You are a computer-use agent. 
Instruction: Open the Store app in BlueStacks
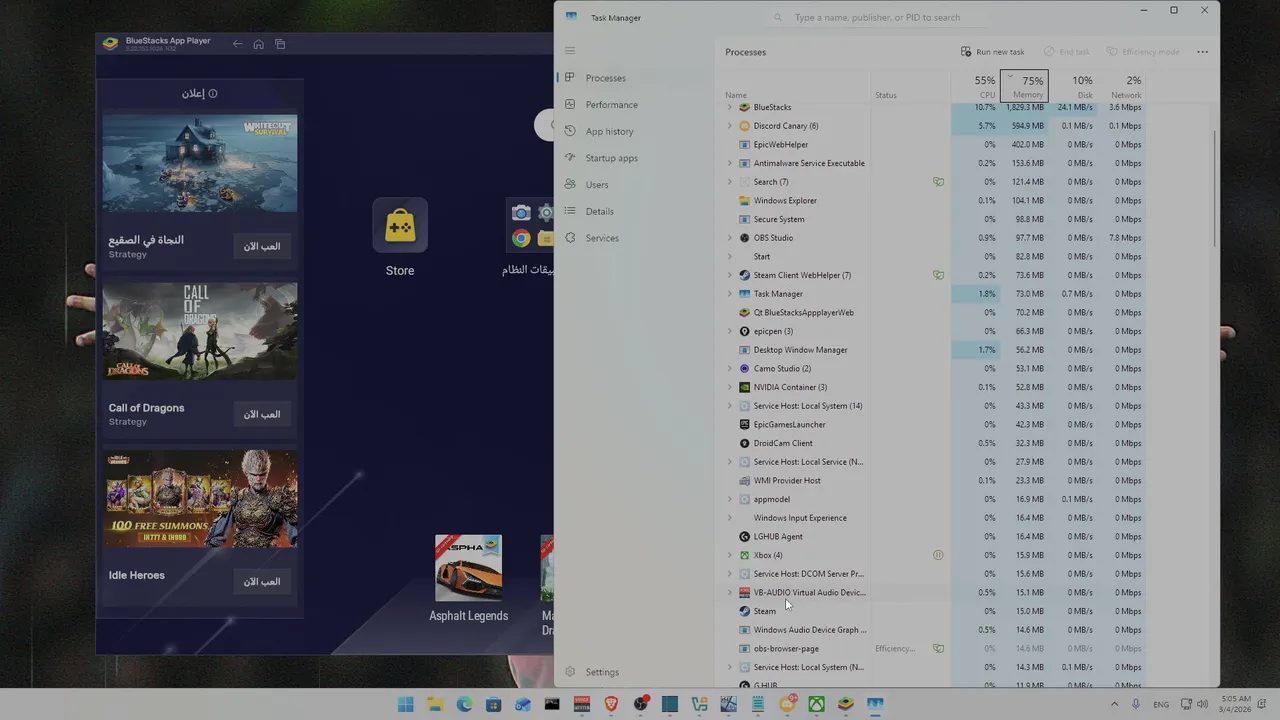400,225
